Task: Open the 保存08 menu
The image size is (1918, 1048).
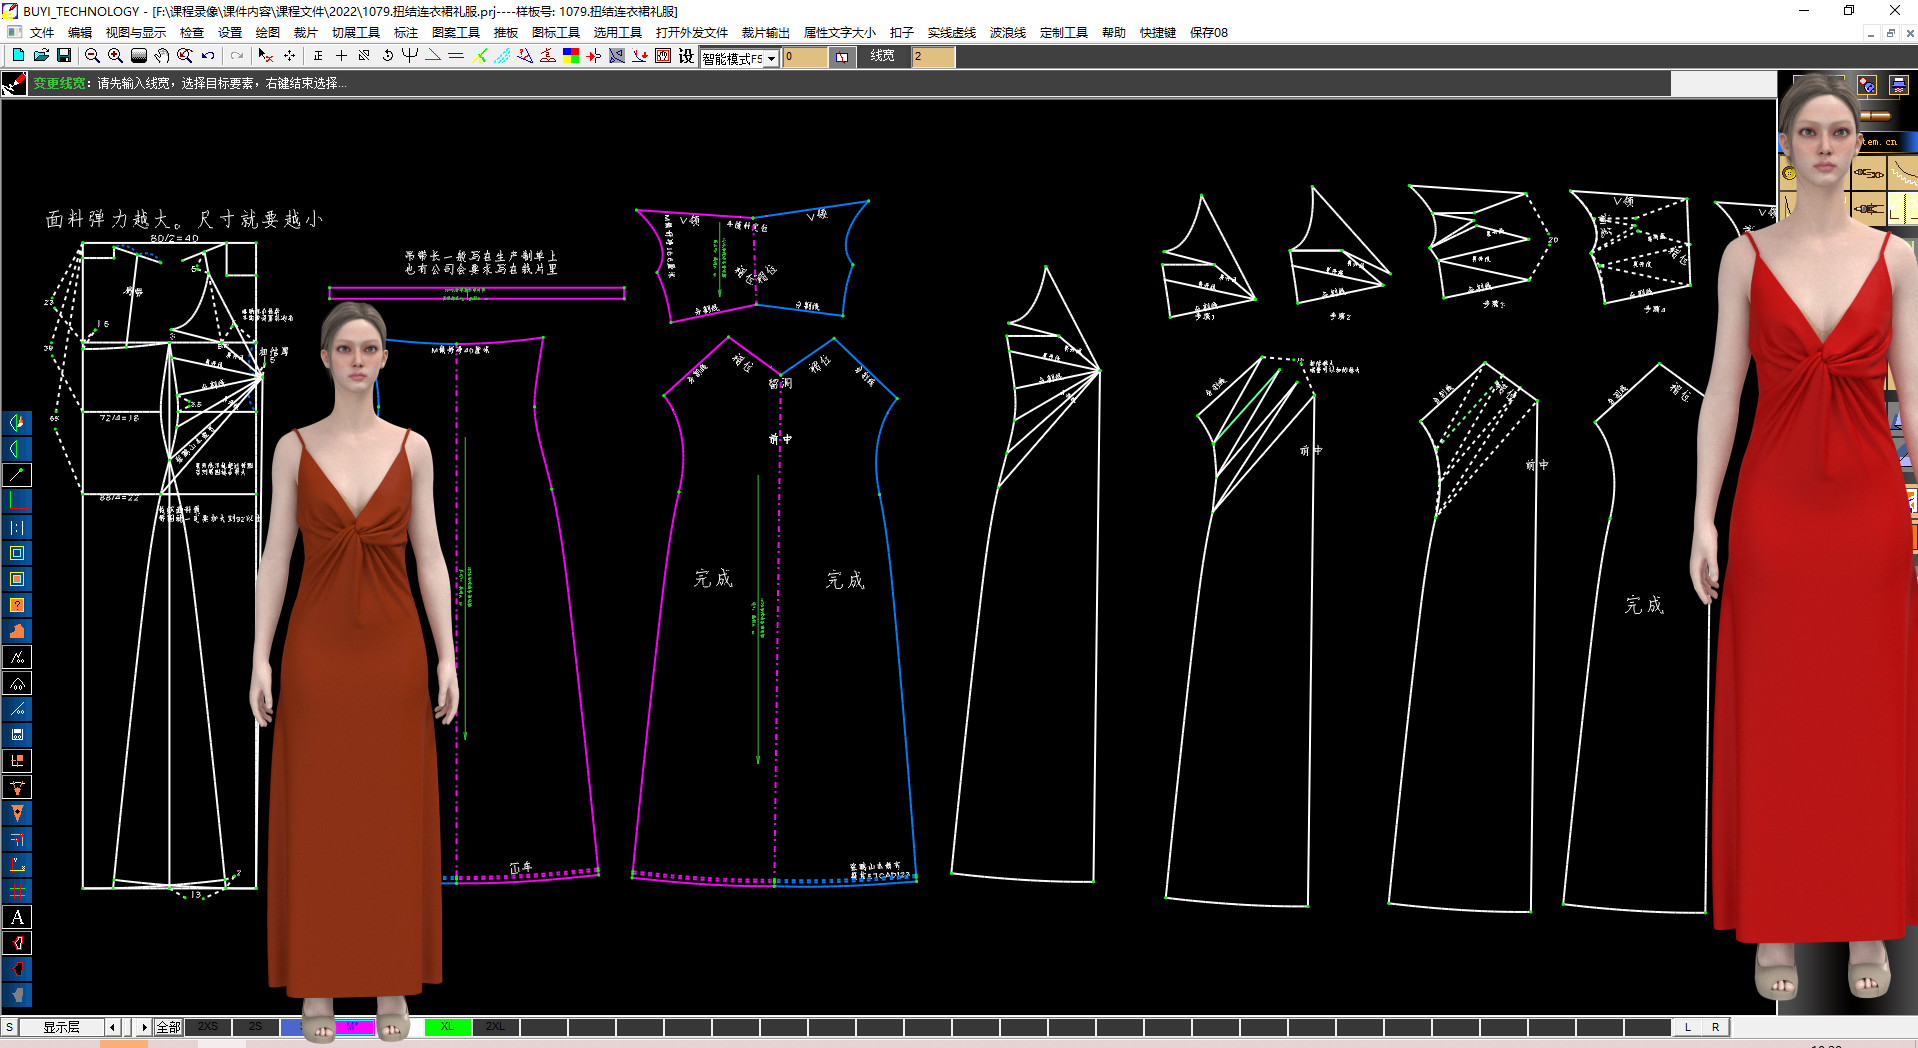Action: pos(1209,33)
